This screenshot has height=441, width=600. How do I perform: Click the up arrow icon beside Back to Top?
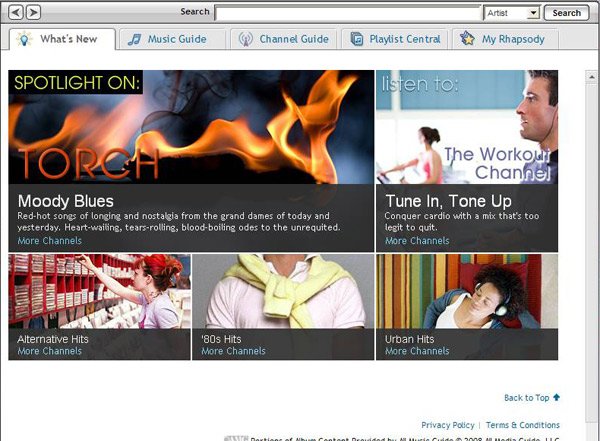click(x=556, y=397)
